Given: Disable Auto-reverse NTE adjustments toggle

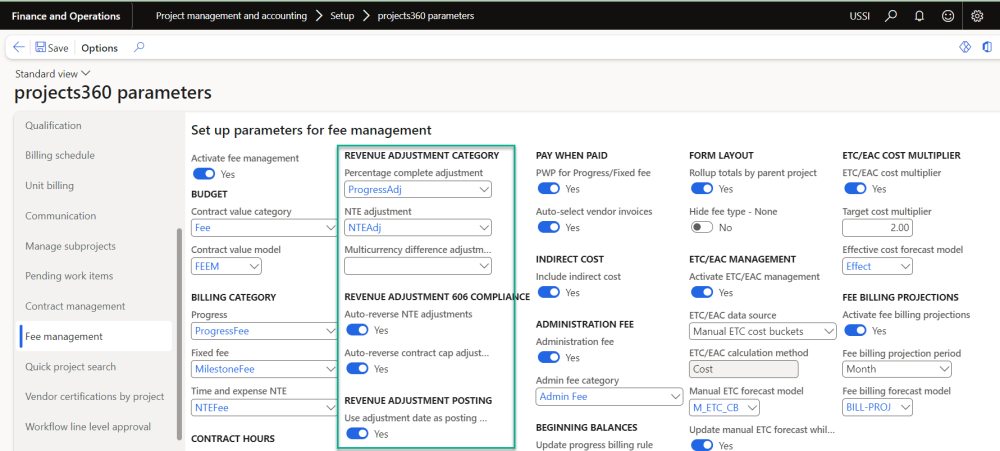Looking at the screenshot, I should [x=357, y=330].
